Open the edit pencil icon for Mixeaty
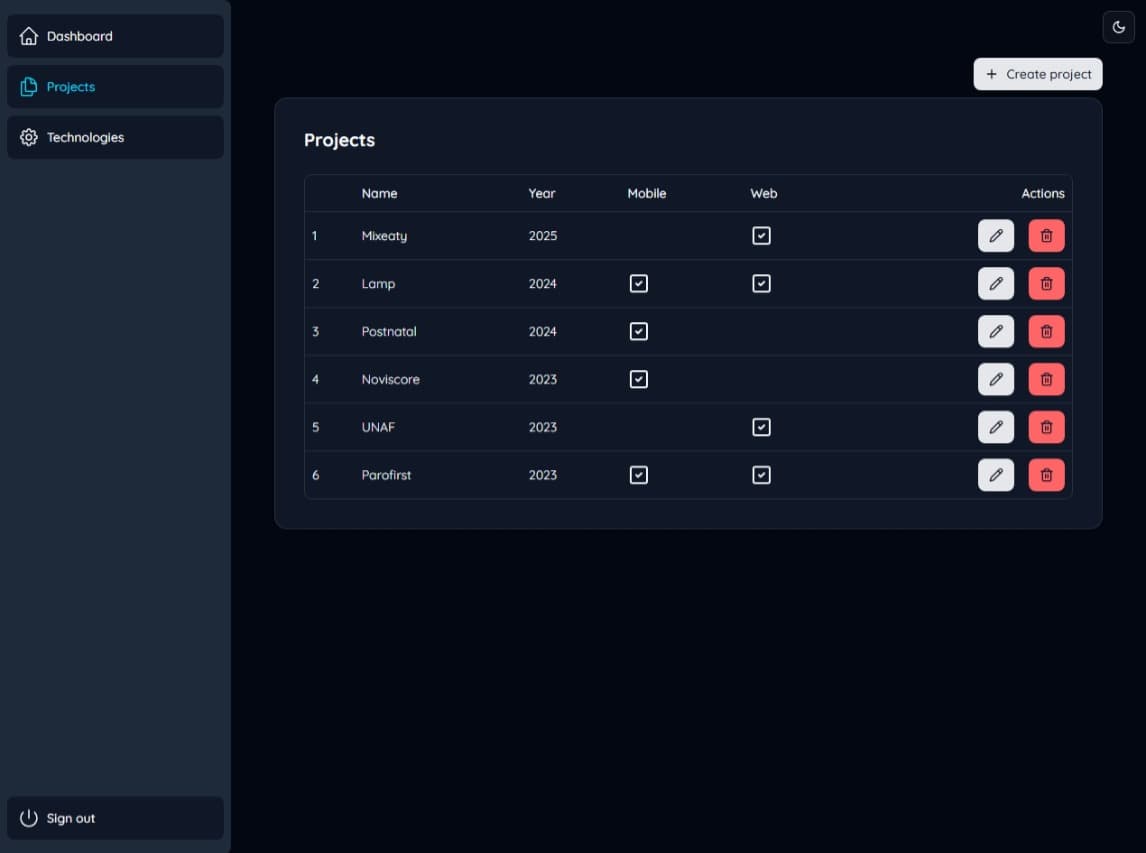The height and width of the screenshot is (853, 1146). [x=996, y=235]
